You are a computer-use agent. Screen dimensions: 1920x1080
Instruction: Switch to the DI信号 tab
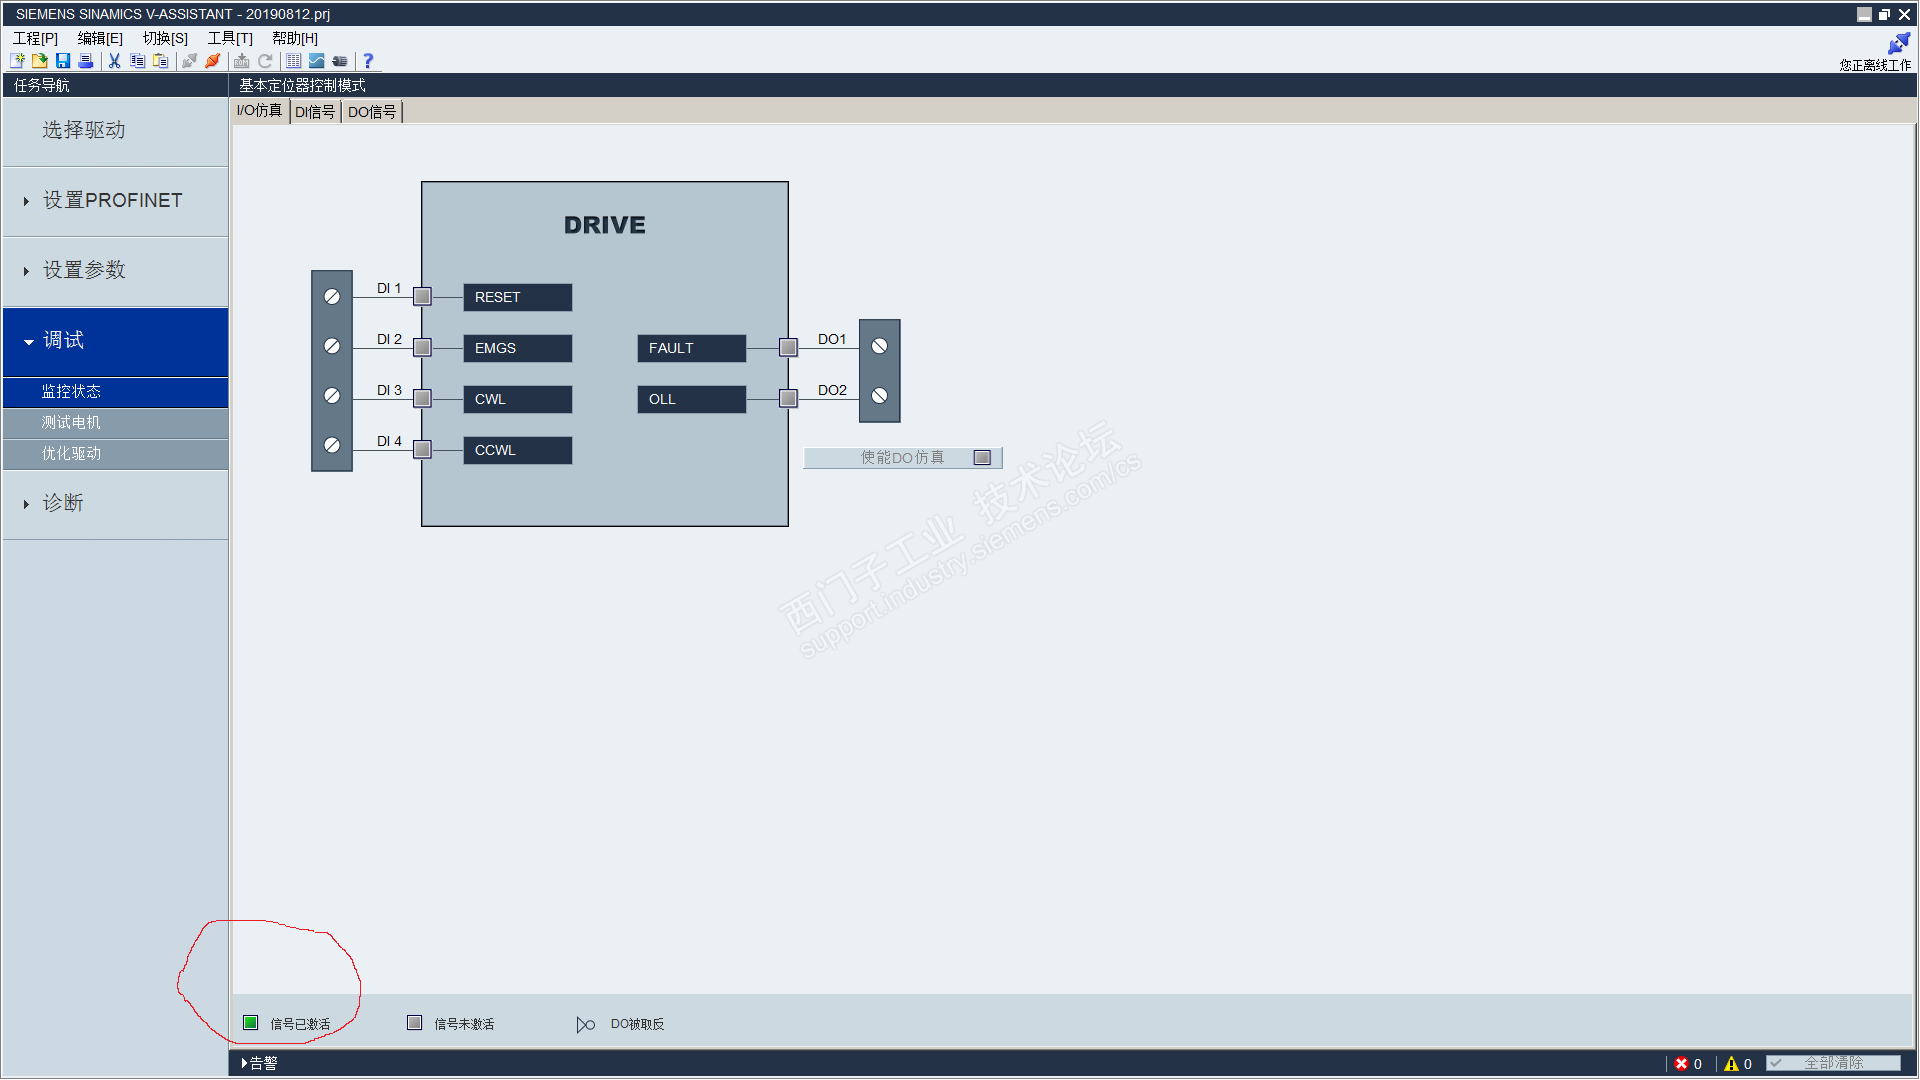click(315, 112)
